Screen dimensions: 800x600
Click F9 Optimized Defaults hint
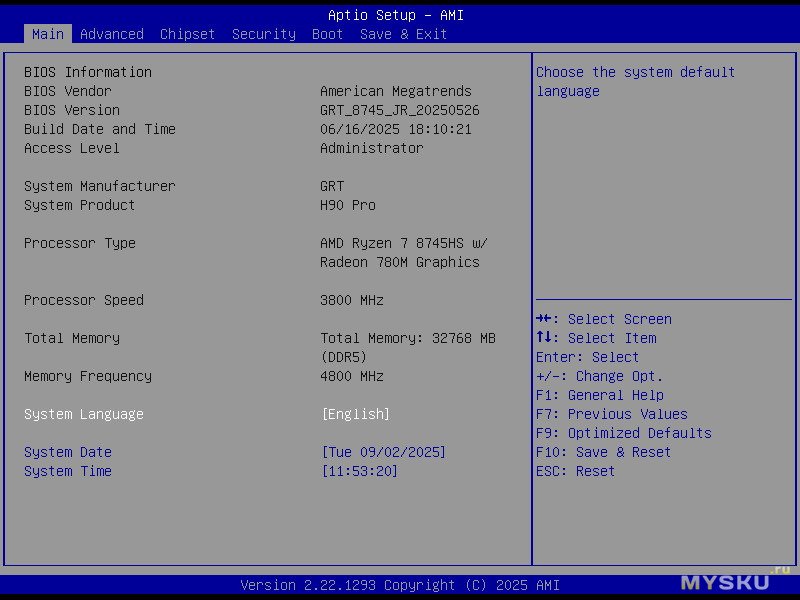pyautogui.click(x=623, y=433)
